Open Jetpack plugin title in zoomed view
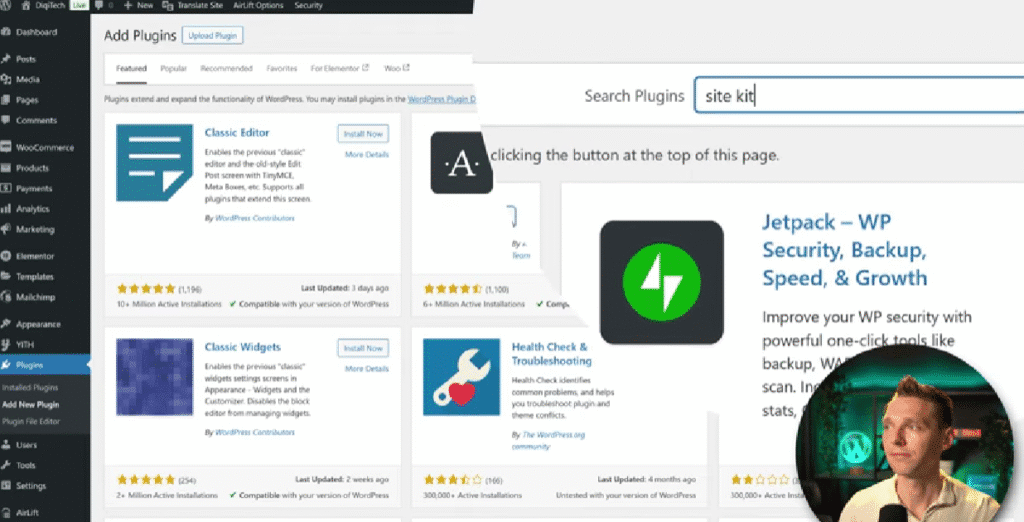Screen dimensions: 1024x522 click(845, 250)
